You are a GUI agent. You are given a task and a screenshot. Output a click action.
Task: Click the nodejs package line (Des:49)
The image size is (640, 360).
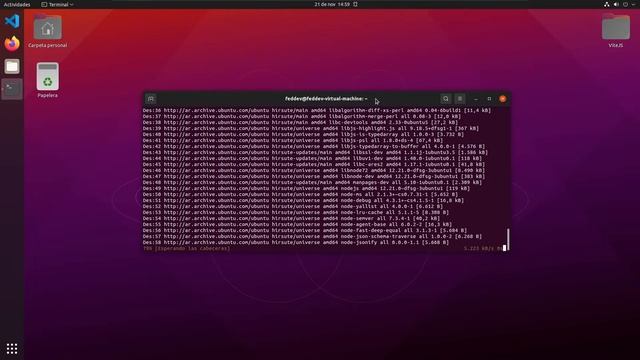[306, 188]
